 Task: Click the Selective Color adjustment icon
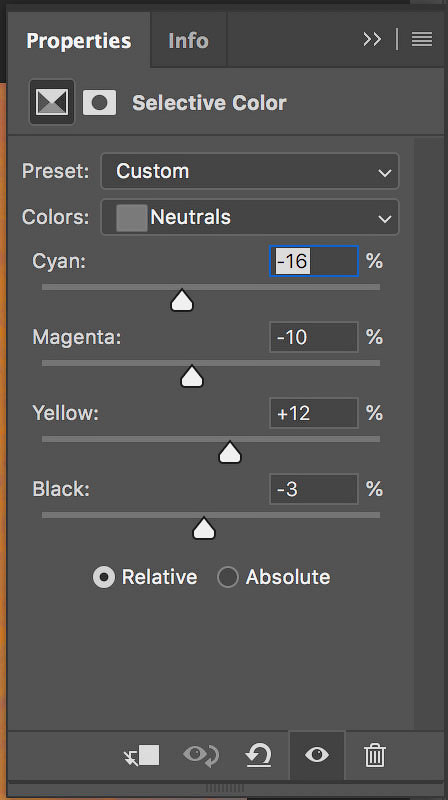tap(52, 102)
